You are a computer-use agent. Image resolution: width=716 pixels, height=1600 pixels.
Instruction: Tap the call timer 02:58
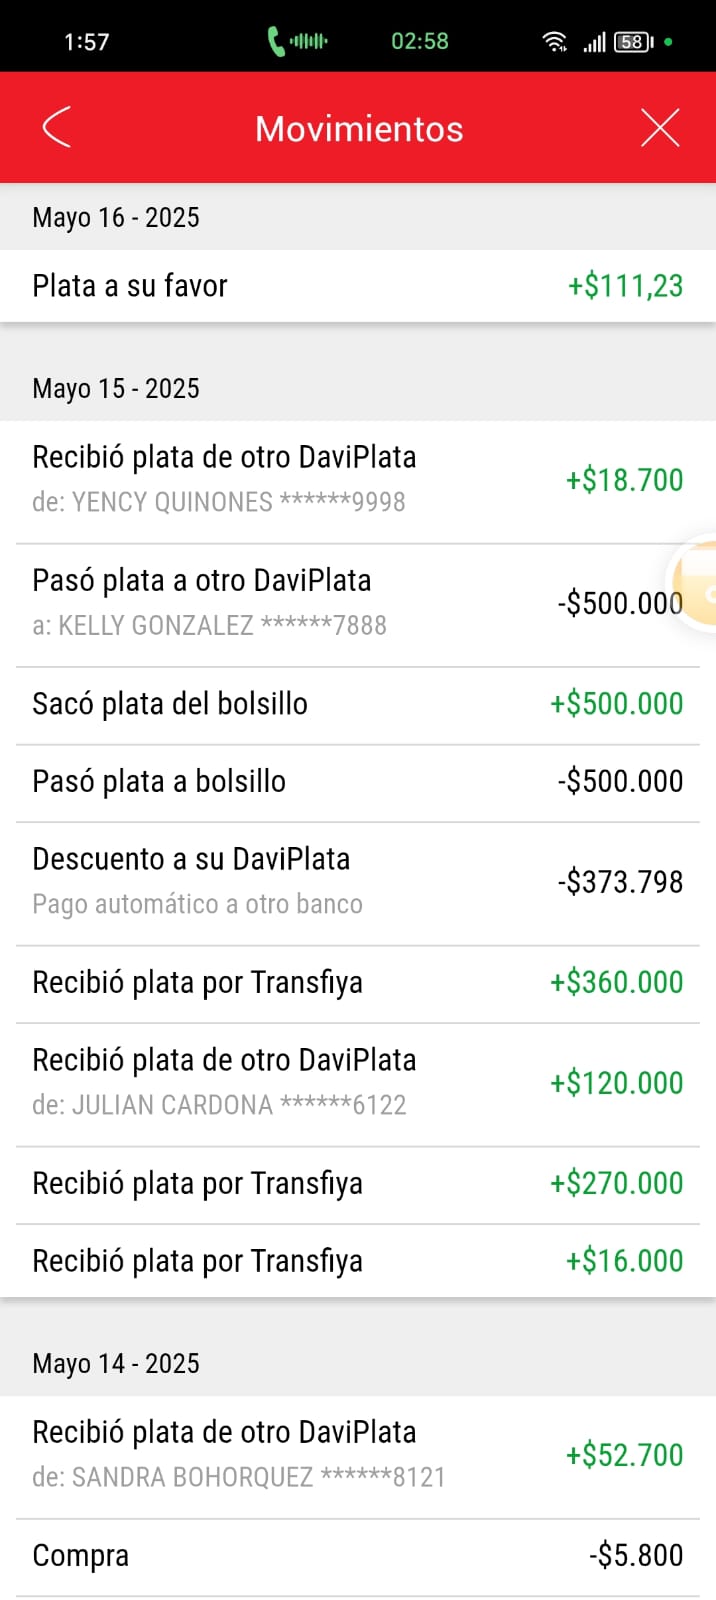[419, 41]
